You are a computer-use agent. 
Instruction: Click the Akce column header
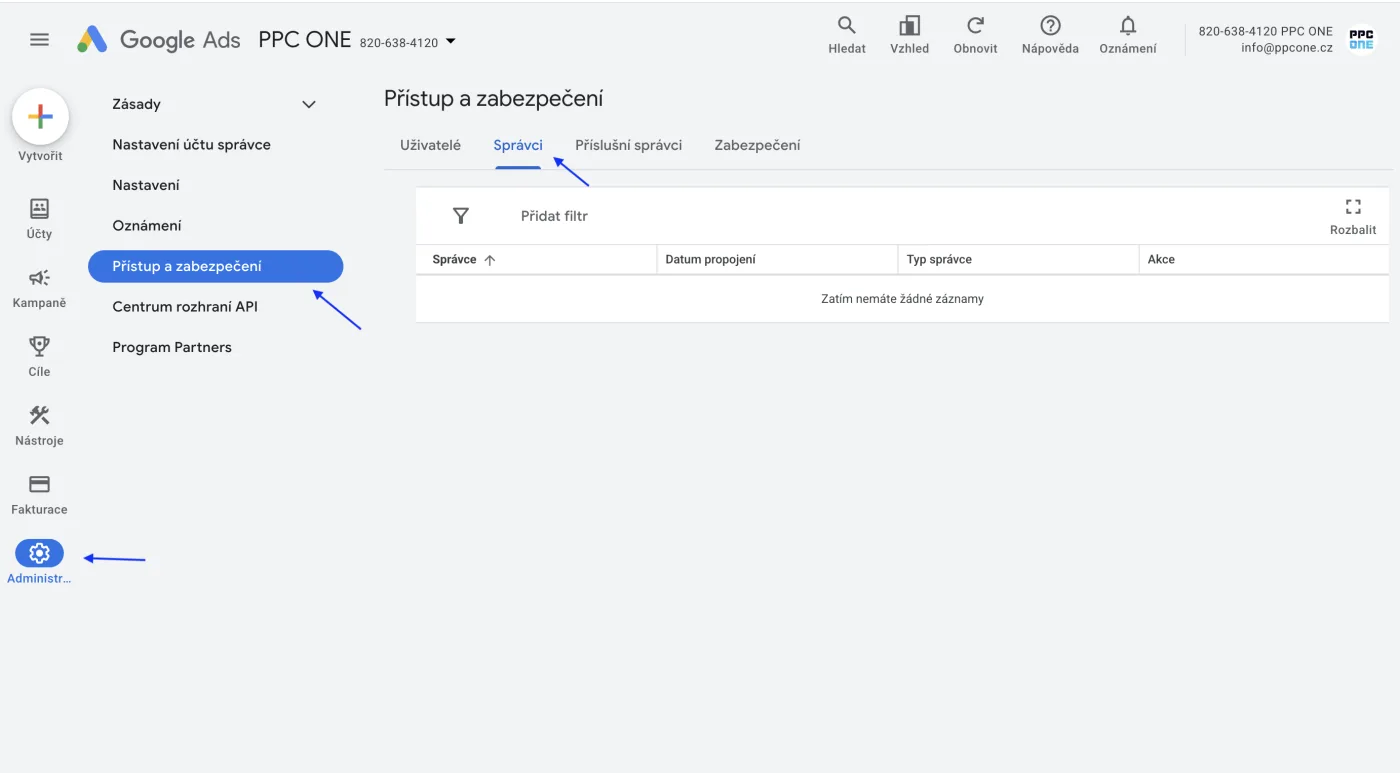click(1161, 259)
